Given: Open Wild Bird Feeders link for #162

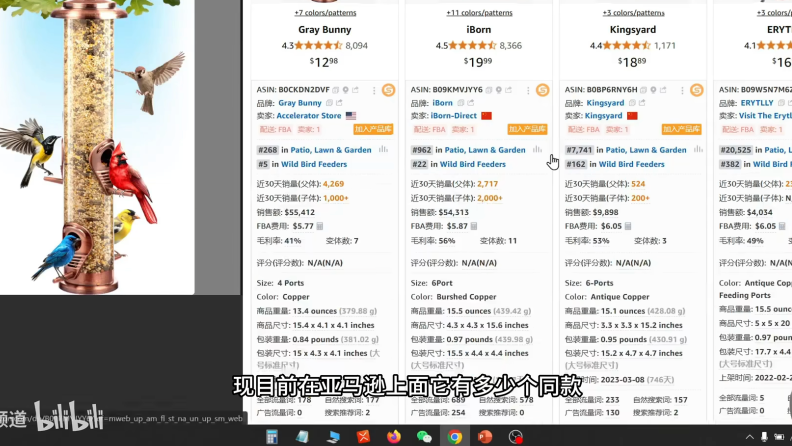Looking at the screenshot, I should [631, 164].
